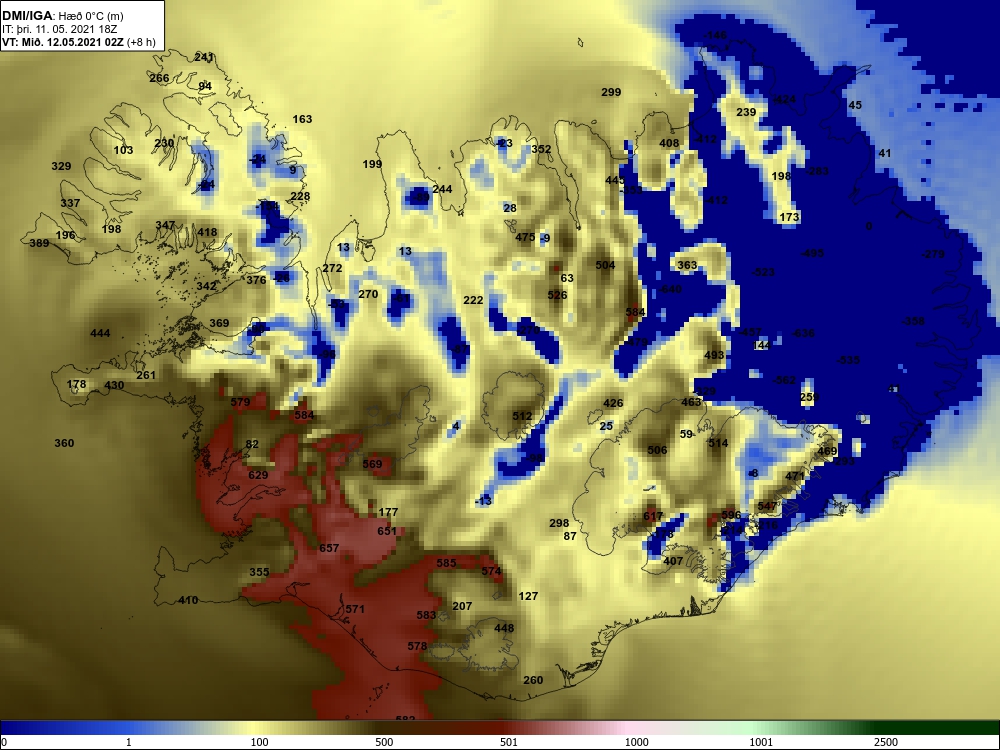The width and height of the screenshot is (1000, 750).
Task: Click the map value '617'
Action: click(653, 517)
